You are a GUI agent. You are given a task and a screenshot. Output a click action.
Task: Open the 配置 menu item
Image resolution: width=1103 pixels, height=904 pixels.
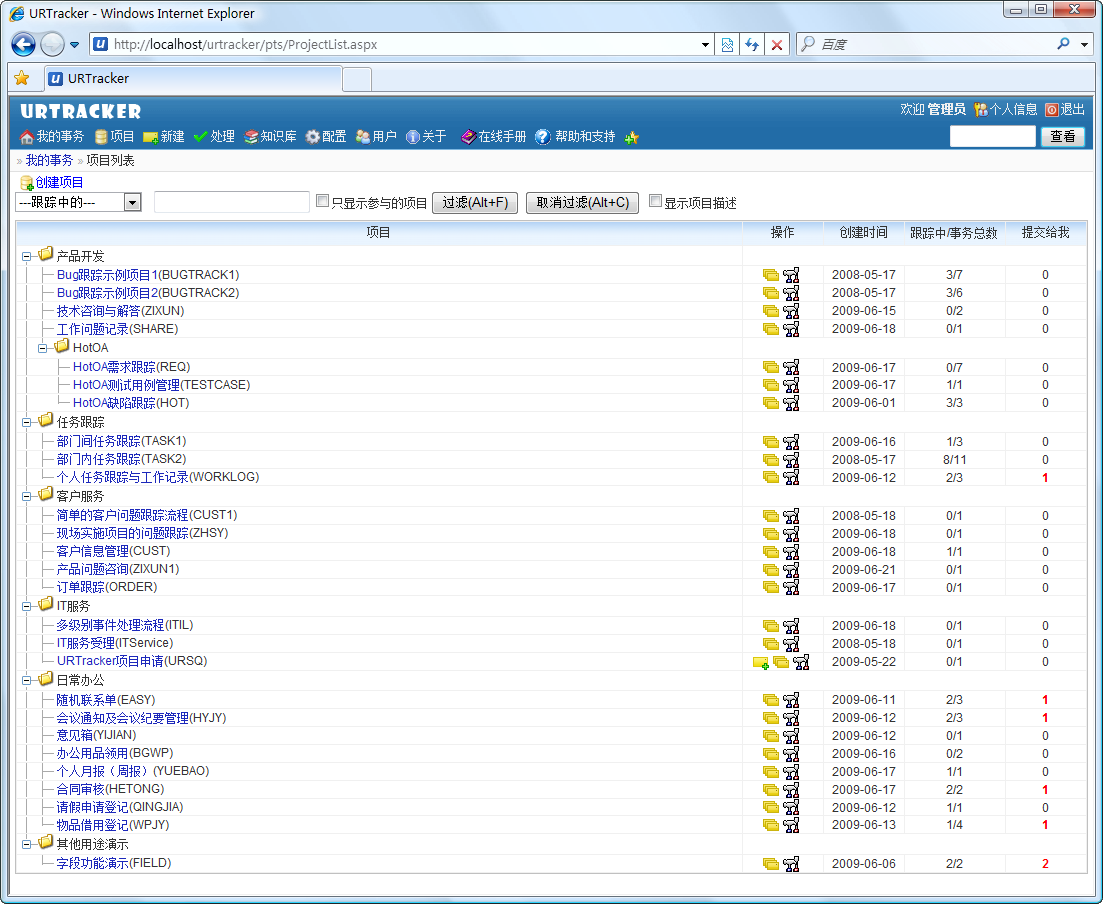click(326, 136)
